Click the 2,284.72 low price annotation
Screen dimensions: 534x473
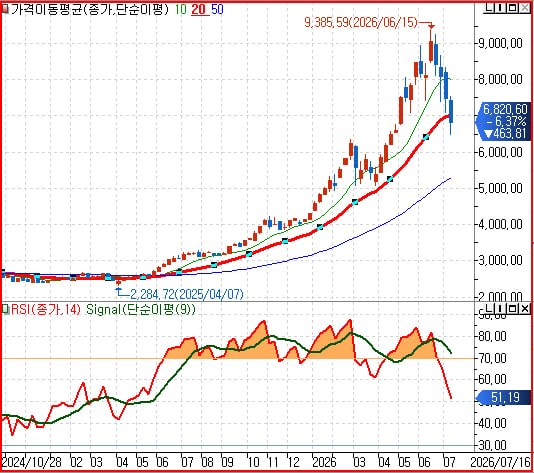click(187, 294)
